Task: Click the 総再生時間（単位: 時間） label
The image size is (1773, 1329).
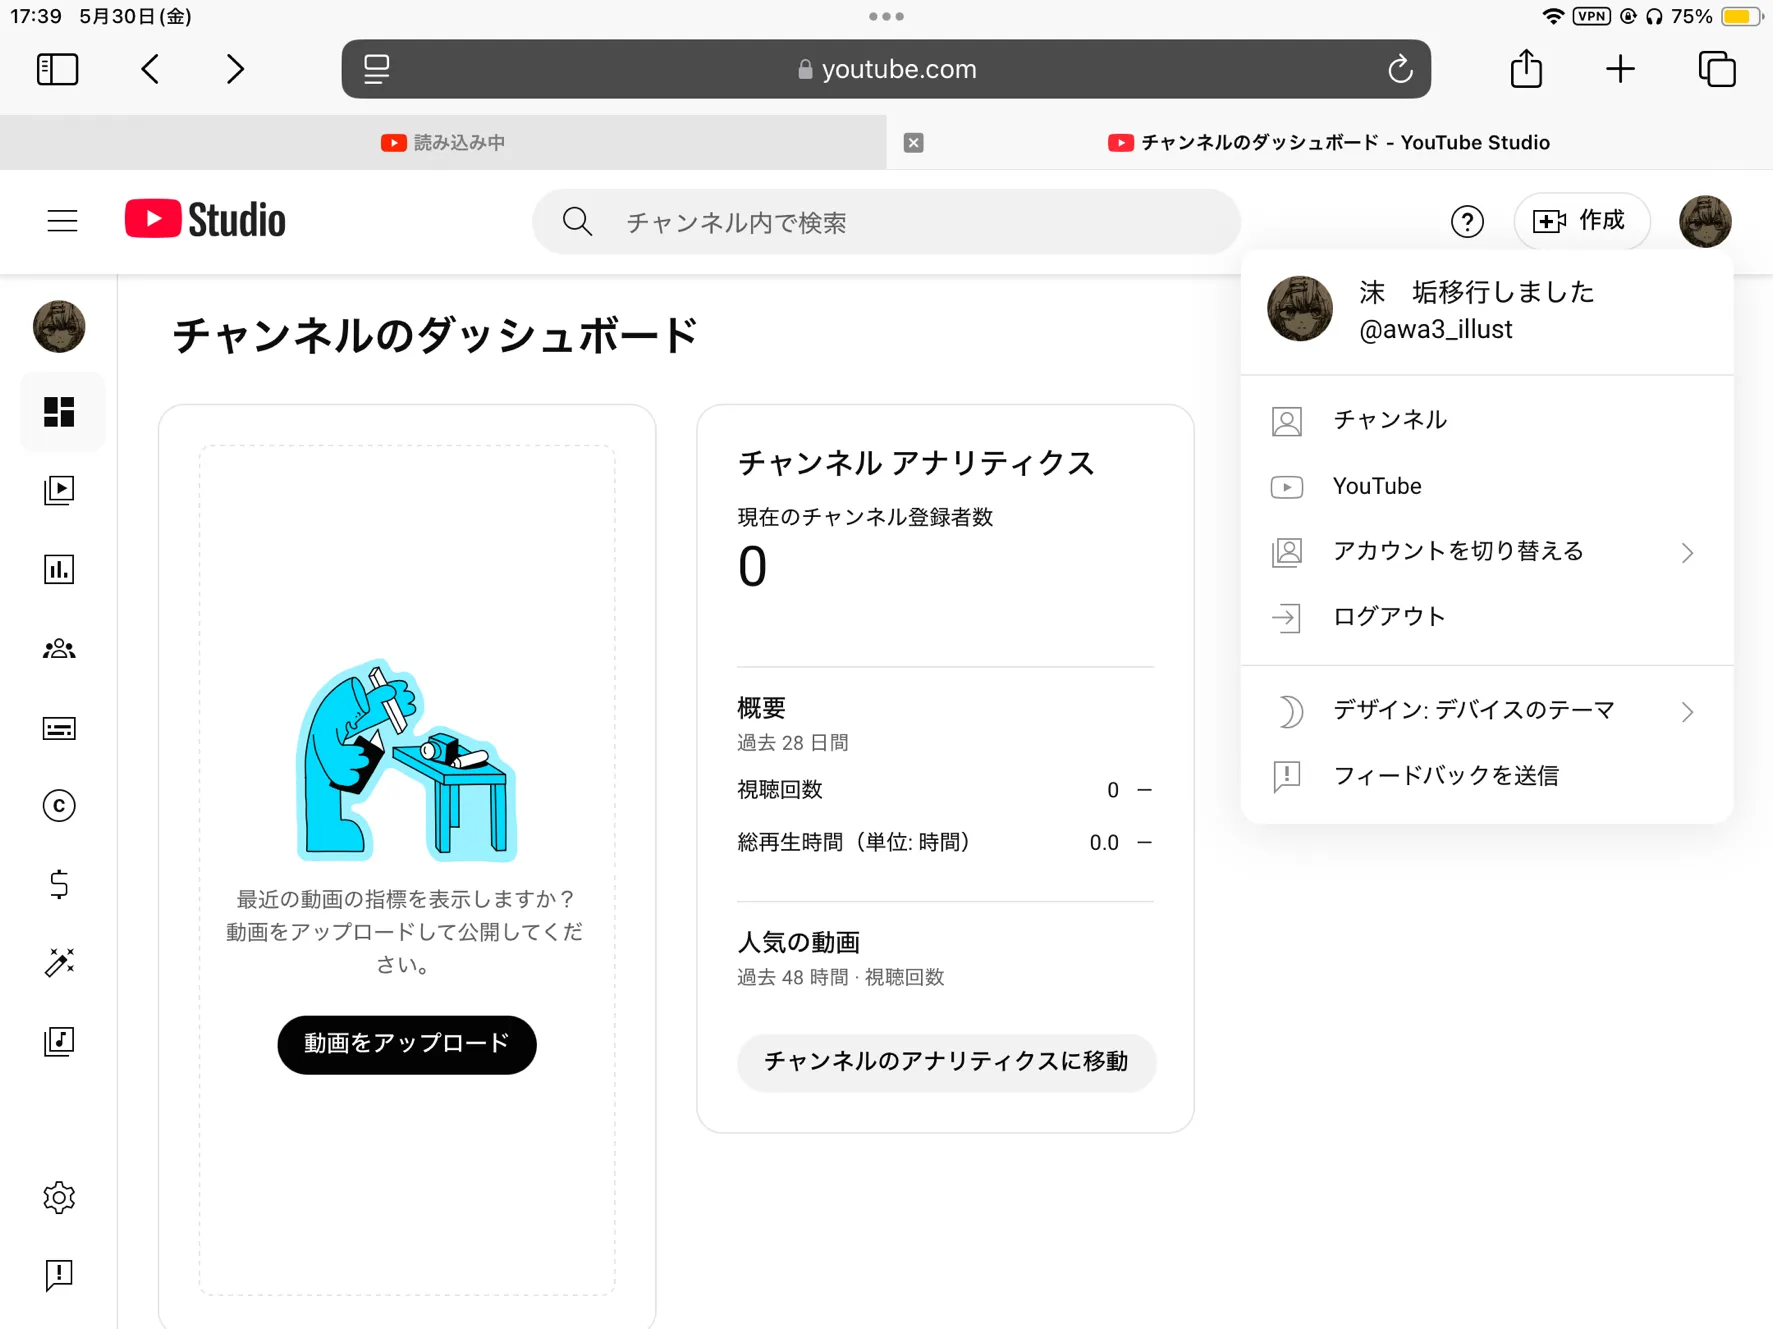Action: (855, 843)
